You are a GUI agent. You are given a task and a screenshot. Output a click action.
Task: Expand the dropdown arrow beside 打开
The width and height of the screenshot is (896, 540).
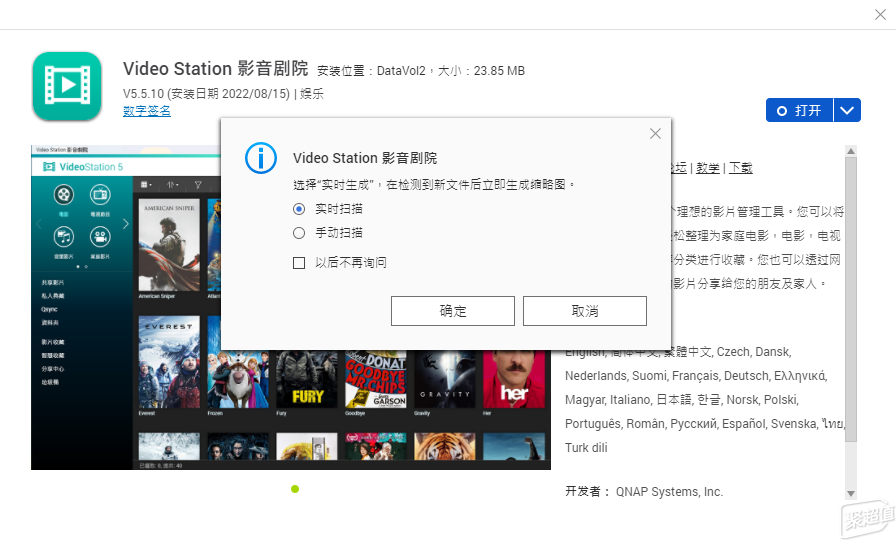tap(847, 110)
